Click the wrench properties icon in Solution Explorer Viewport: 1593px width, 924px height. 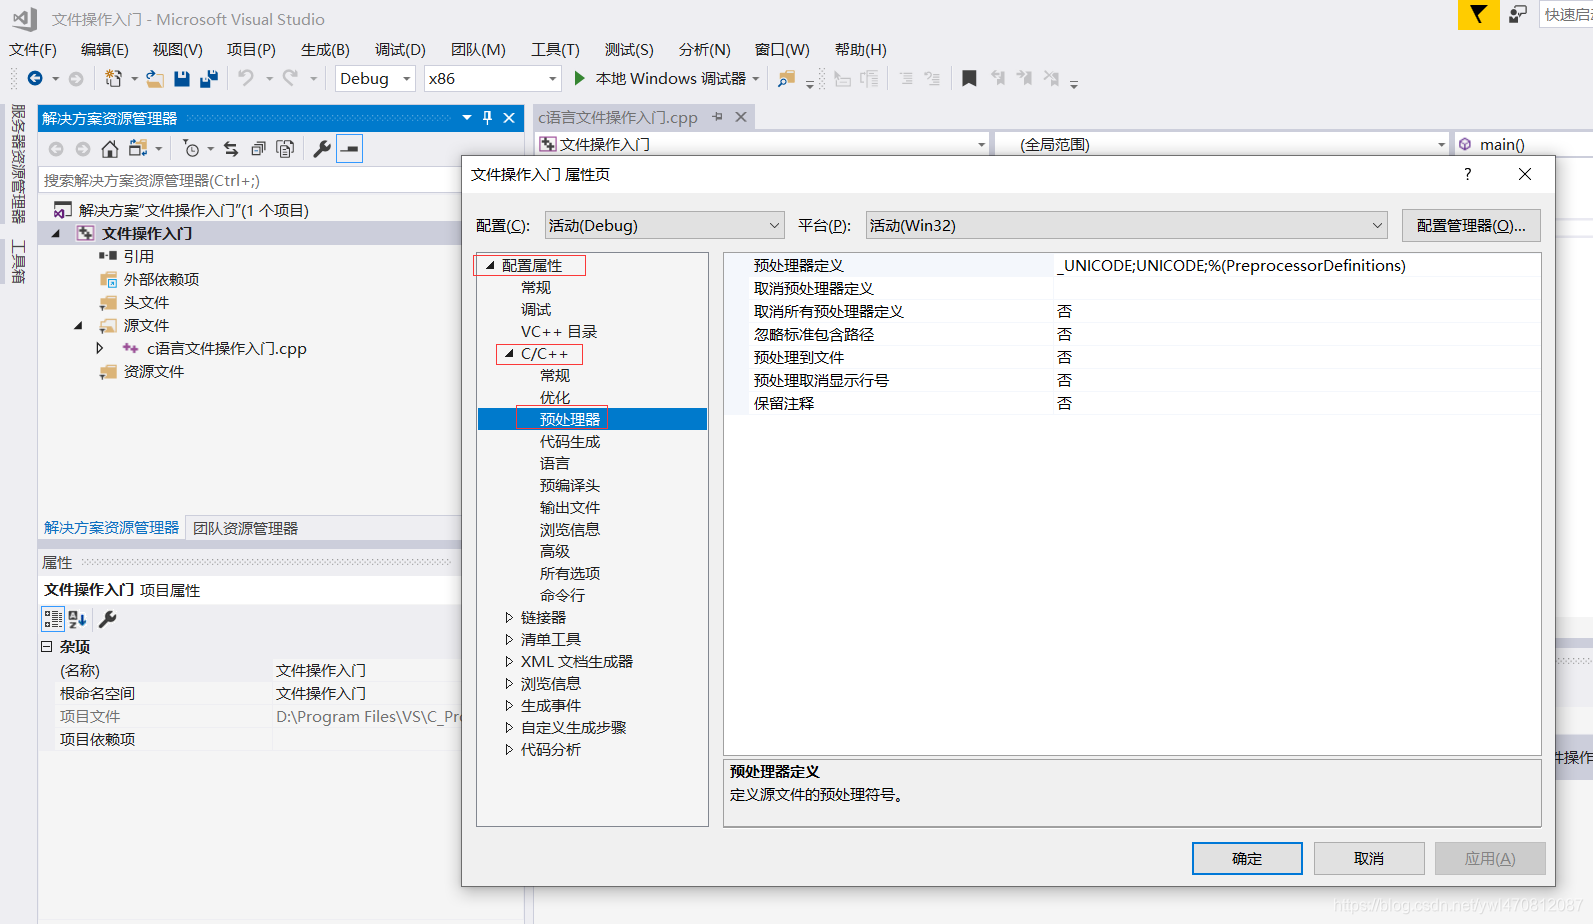pos(322,149)
